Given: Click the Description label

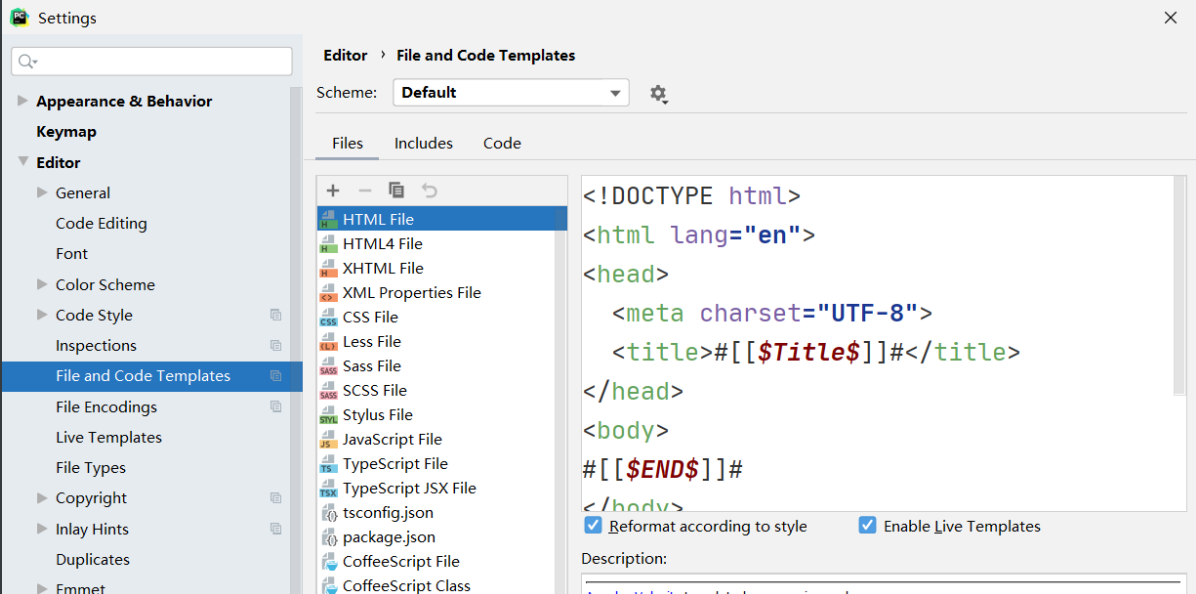Looking at the screenshot, I should tap(624, 559).
